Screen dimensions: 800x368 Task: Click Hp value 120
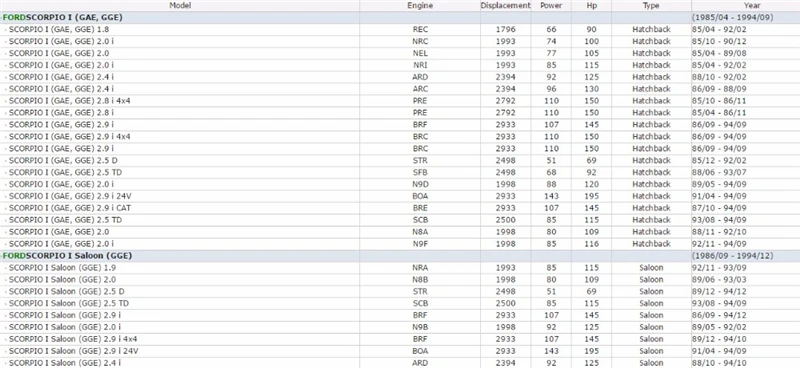coord(591,184)
